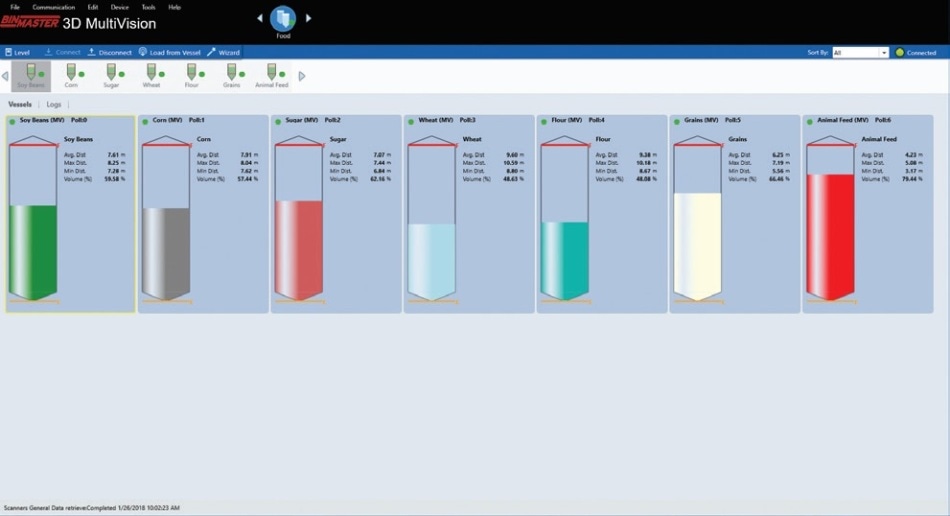The width and height of the screenshot is (950, 516).
Task: Click Wheat volume value 48.63 %
Action: pyautogui.click(x=513, y=179)
